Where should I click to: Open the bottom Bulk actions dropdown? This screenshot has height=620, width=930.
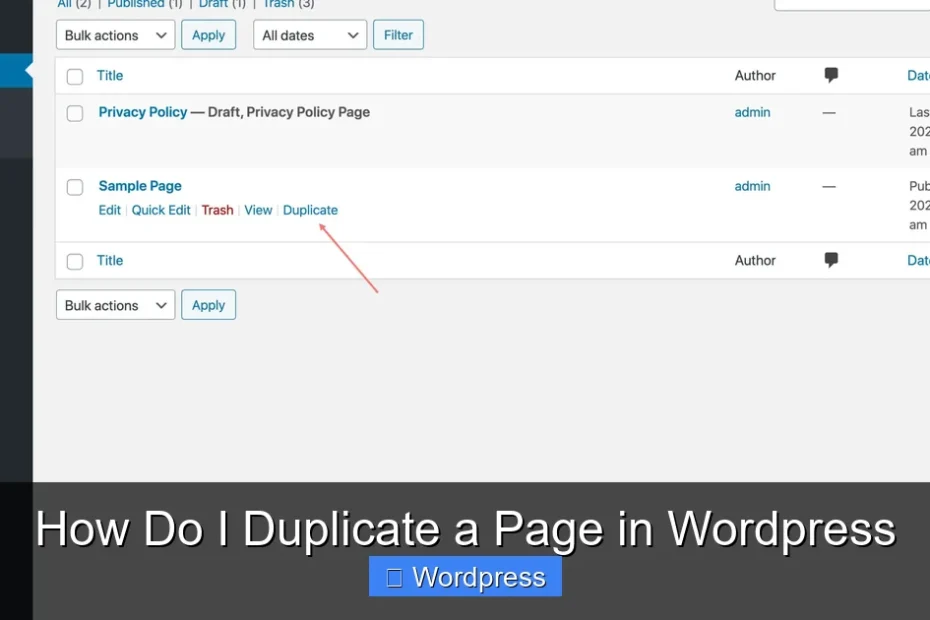coord(116,305)
